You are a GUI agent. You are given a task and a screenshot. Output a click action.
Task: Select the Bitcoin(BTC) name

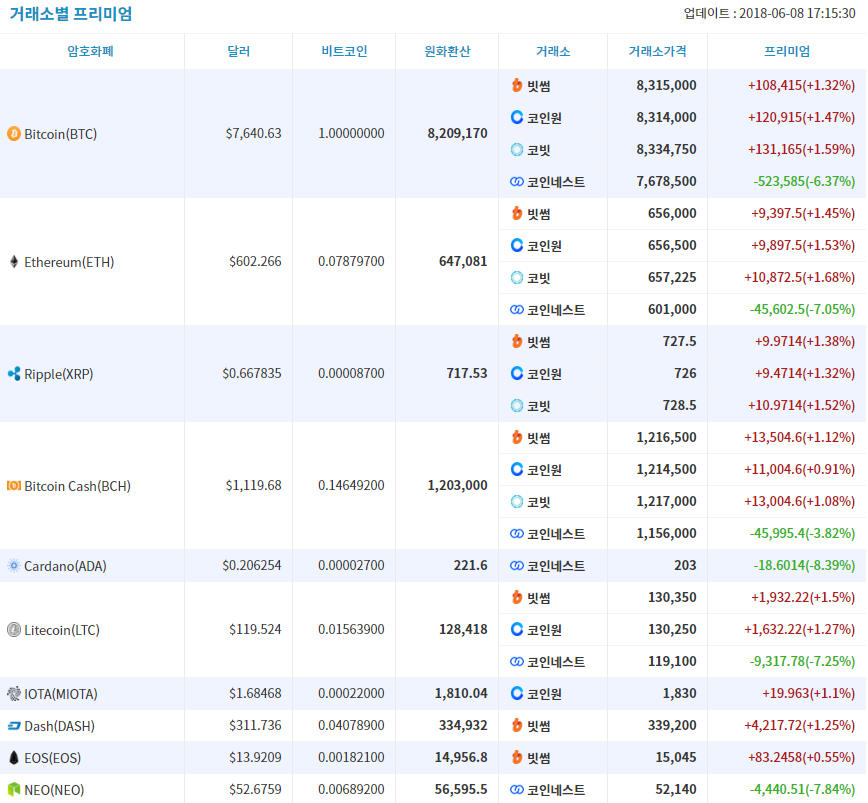click(61, 134)
